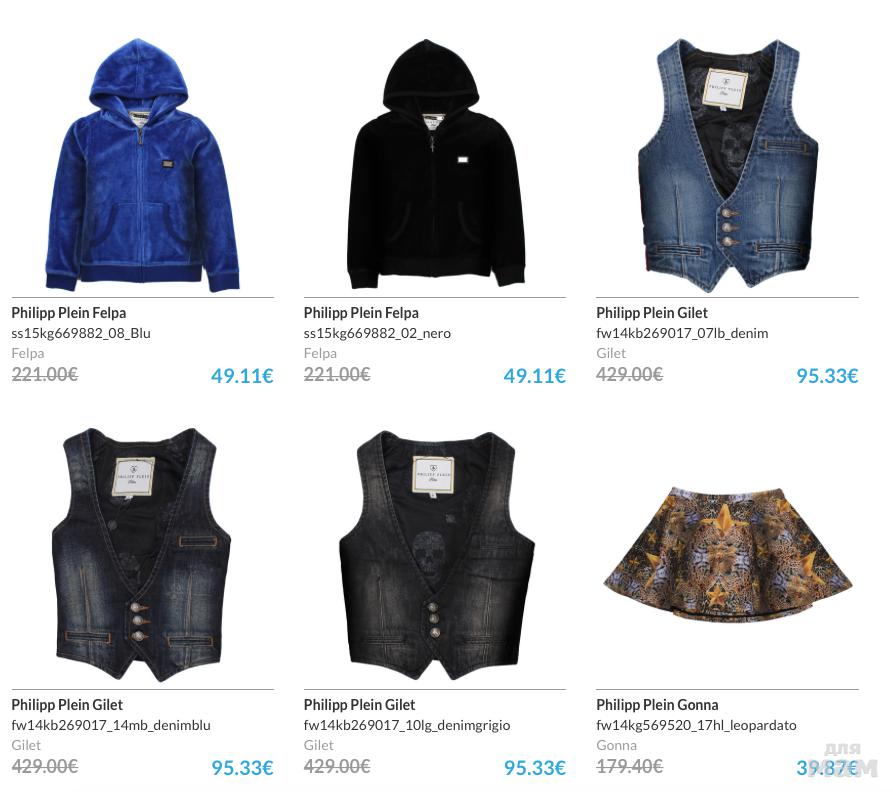Select product code fw14kb269017_14mb_denimblu
The image size is (893, 792).
[111, 725]
